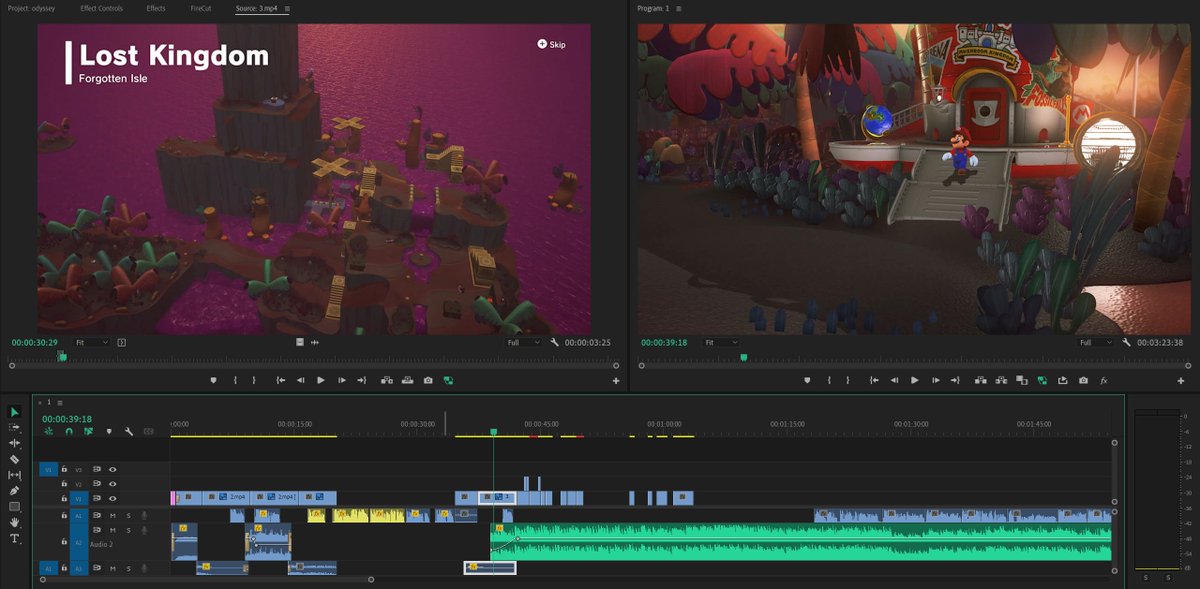Pick the Razor tool
1200x589 pixels.
tap(15, 459)
